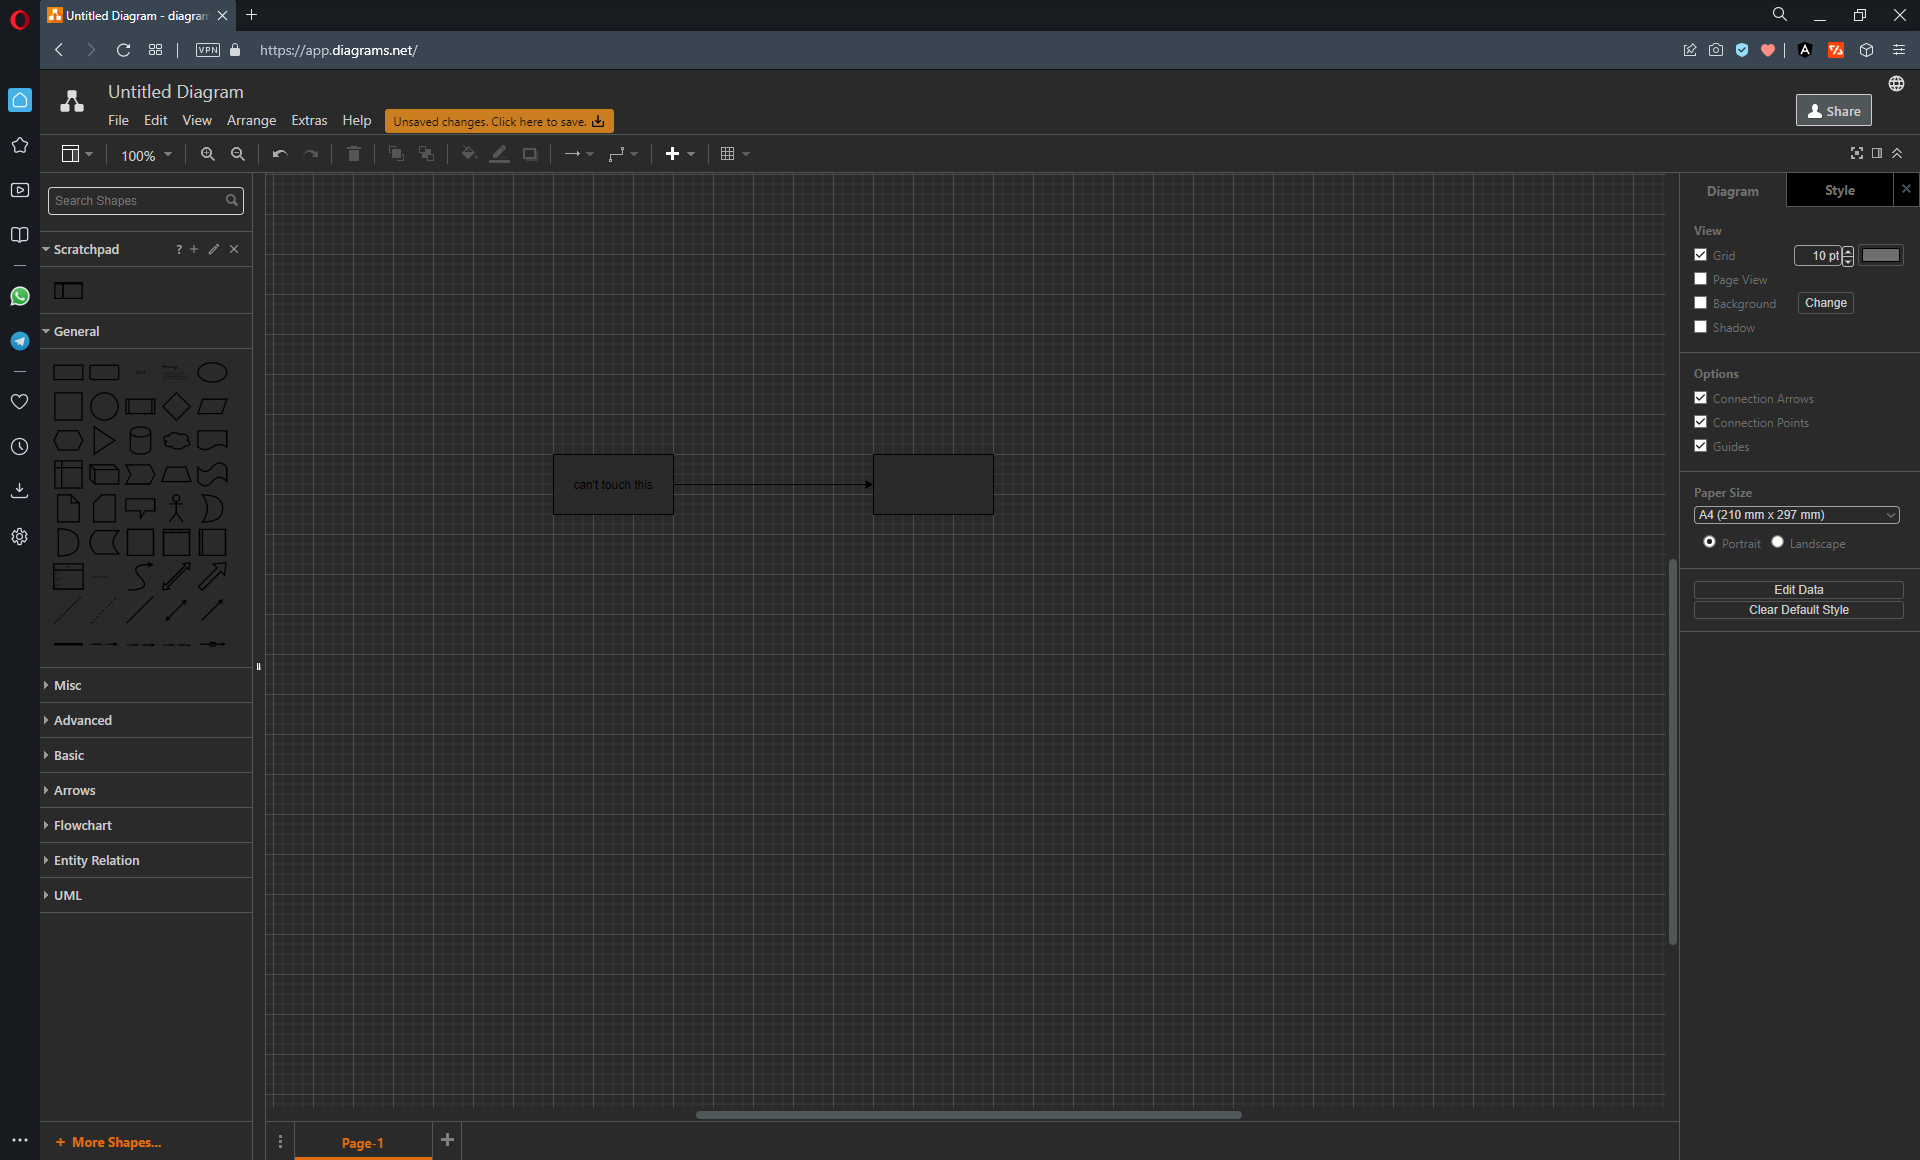Click the Redo icon
Viewport: 1920px width, 1160px height.
coord(311,154)
